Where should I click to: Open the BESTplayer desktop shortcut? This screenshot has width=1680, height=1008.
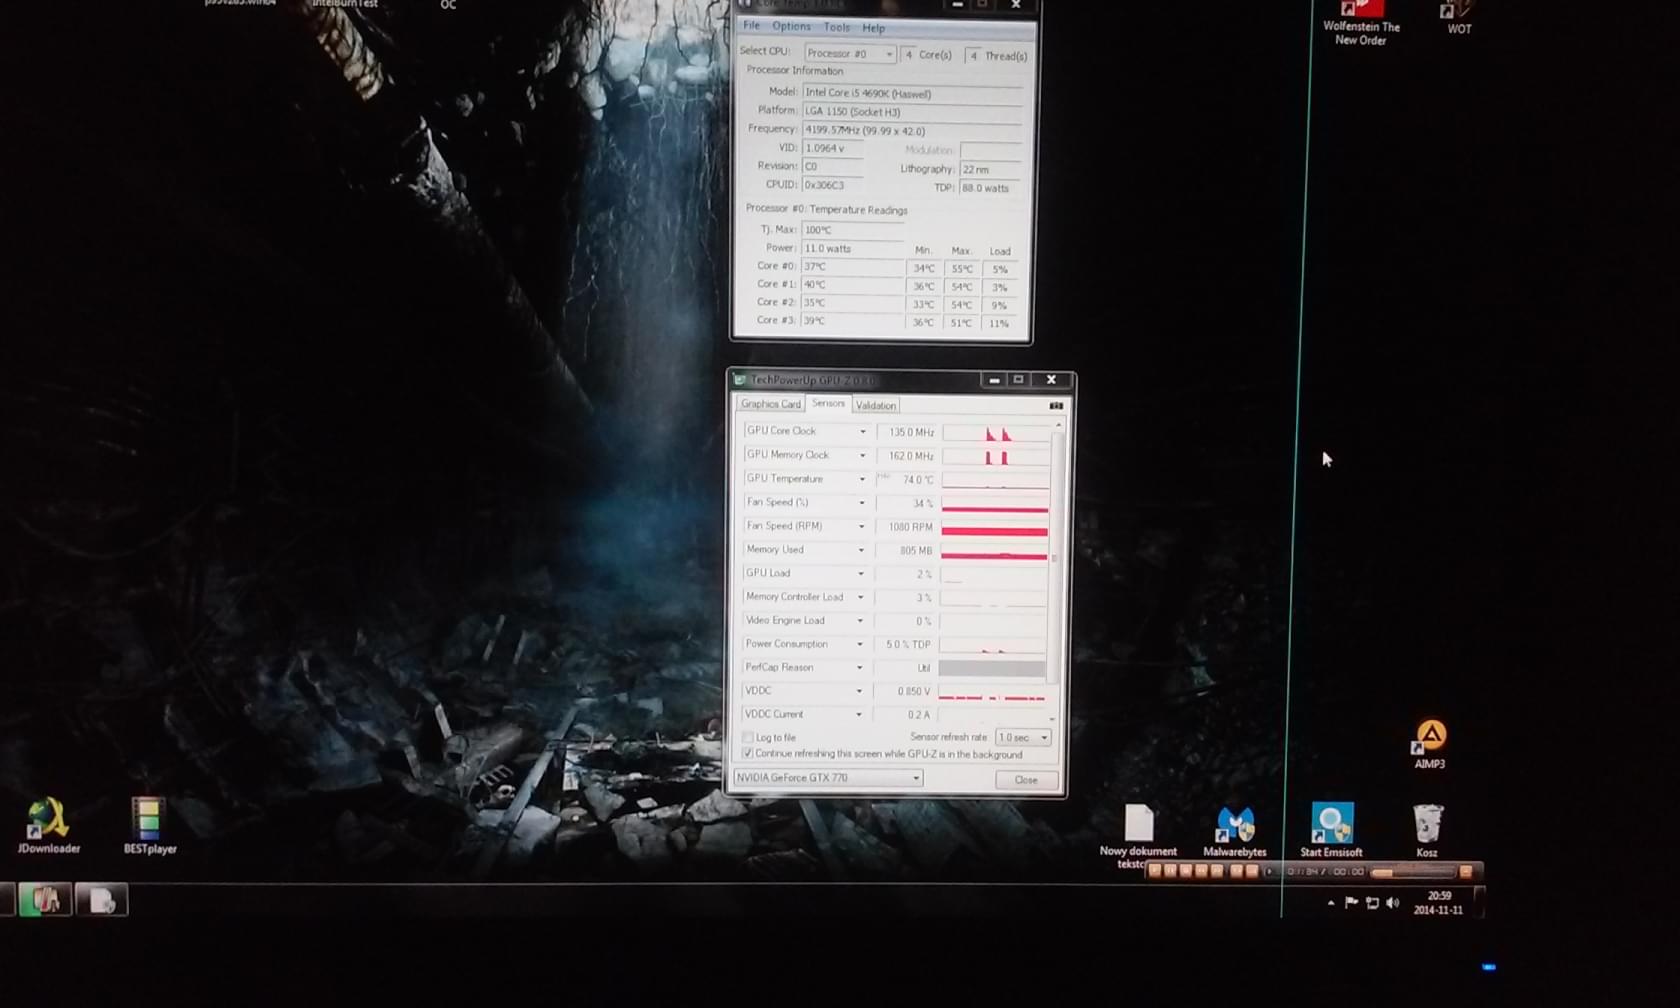click(x=149, y=825)
